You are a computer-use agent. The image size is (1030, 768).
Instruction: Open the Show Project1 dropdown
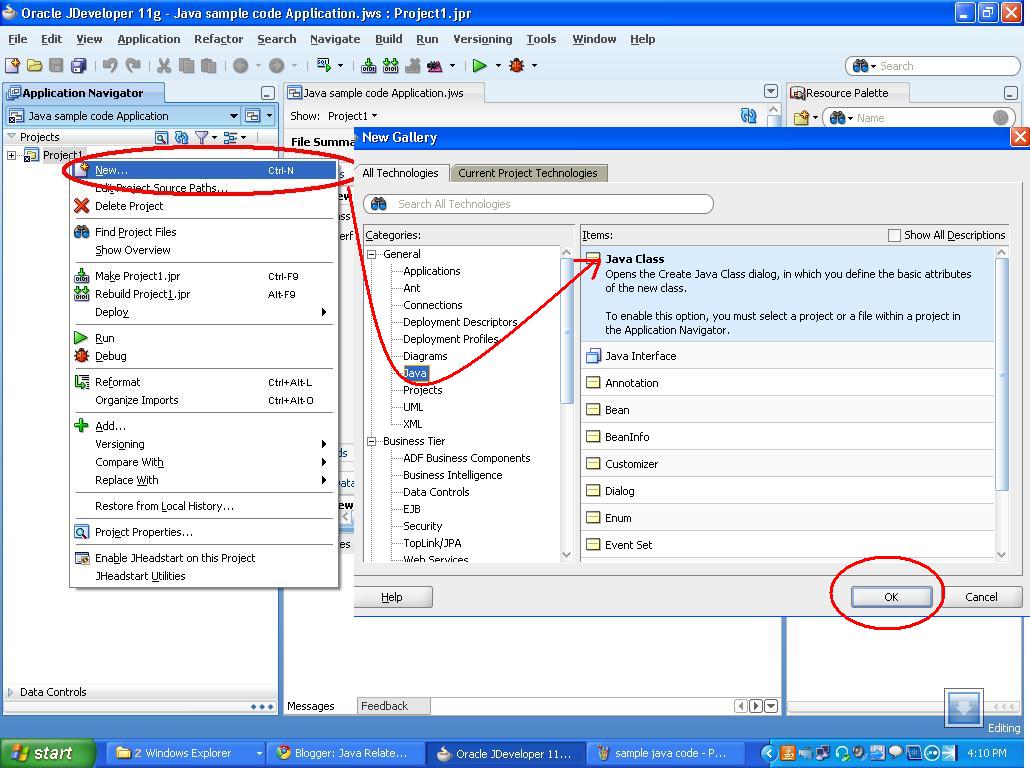[374, 116]
